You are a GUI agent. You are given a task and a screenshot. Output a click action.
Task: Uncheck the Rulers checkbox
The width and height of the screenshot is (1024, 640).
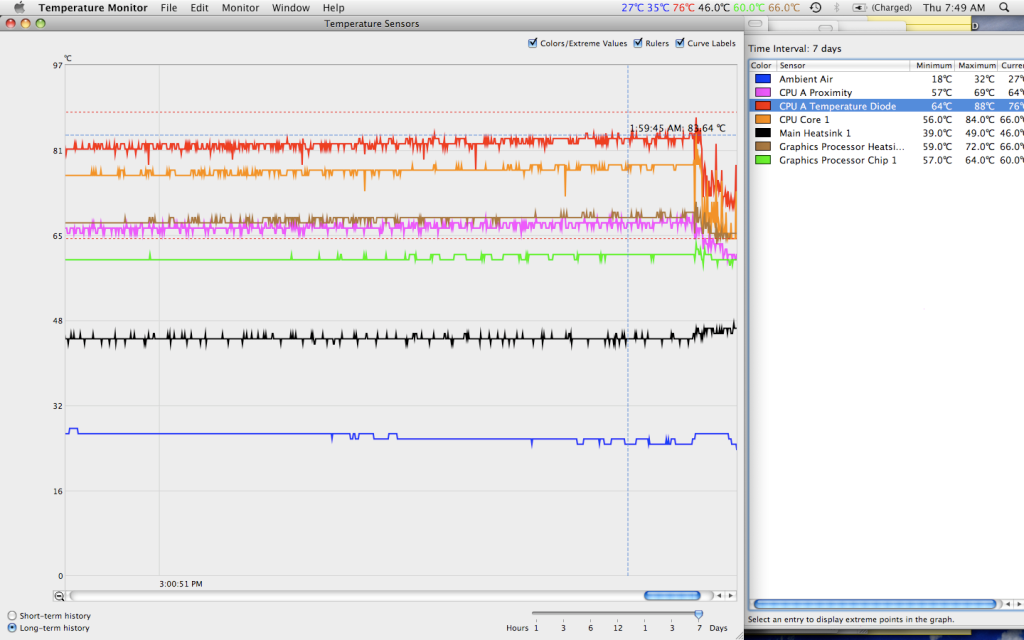click(x=638, y=43)
